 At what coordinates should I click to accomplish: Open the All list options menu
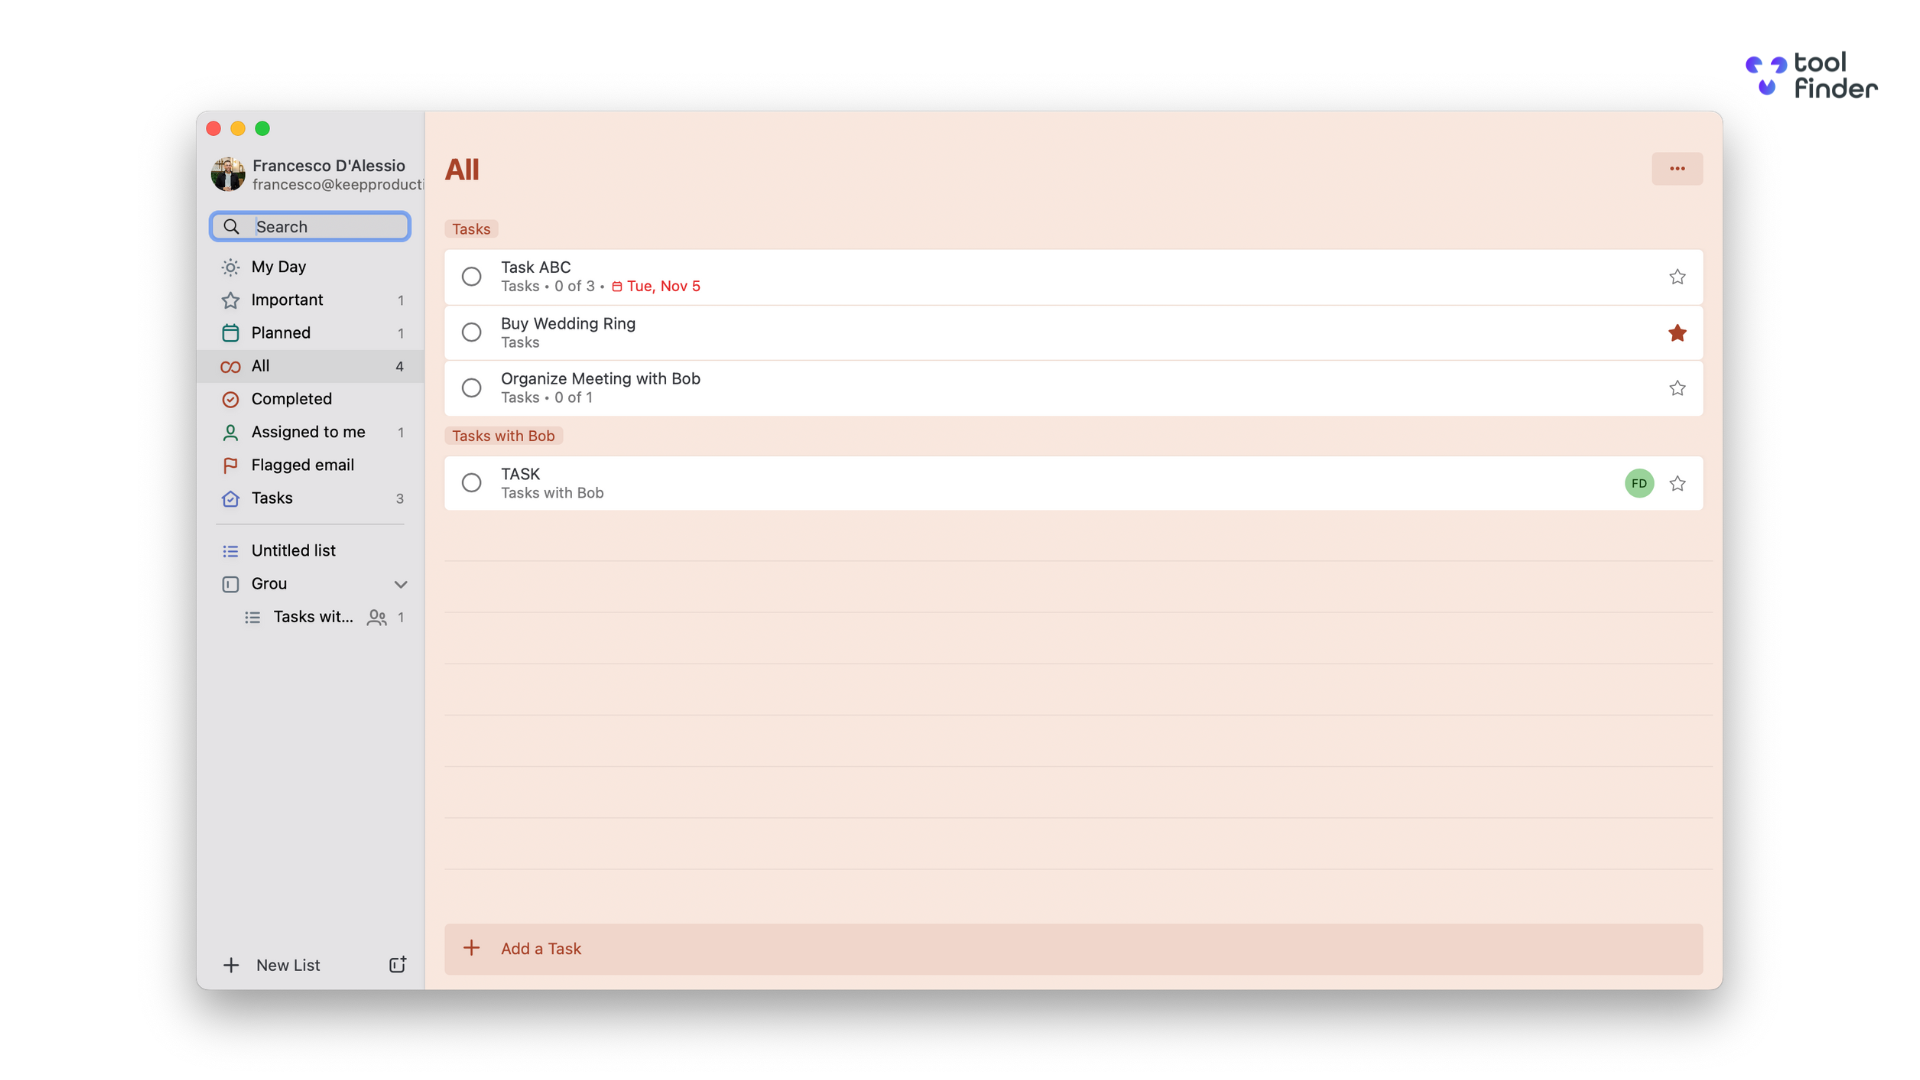coord(1677,168)
